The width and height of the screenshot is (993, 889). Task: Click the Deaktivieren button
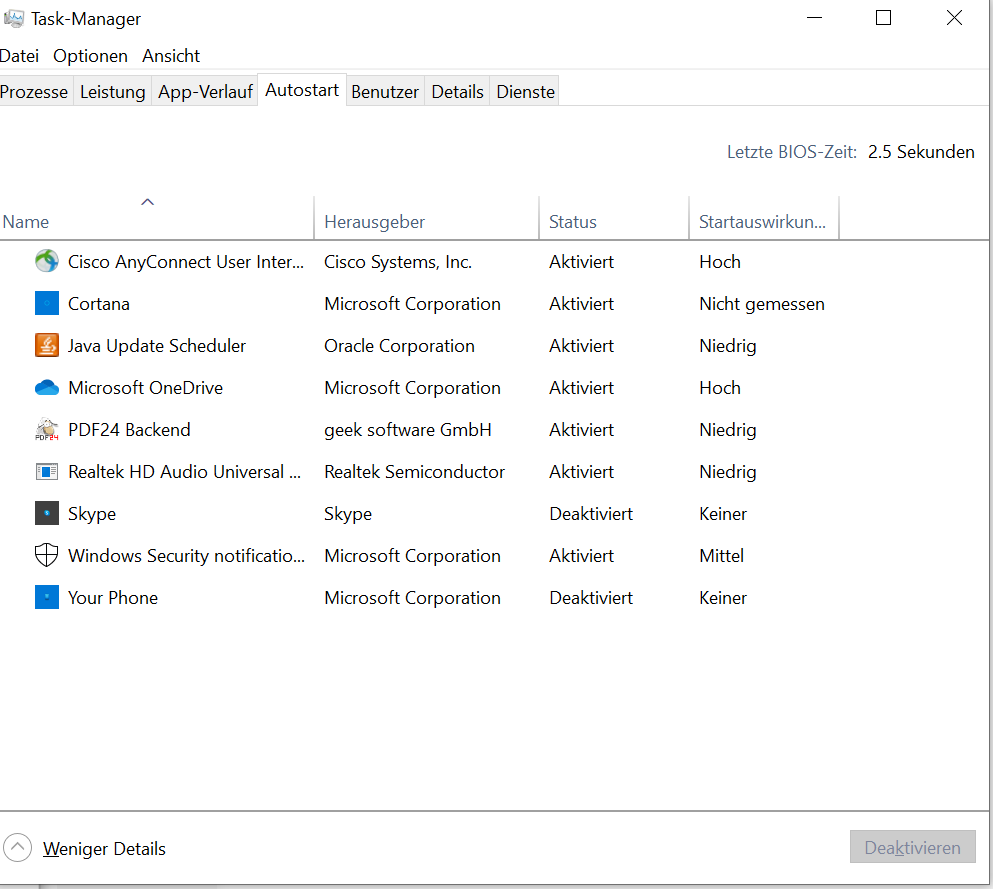(913, 847)
